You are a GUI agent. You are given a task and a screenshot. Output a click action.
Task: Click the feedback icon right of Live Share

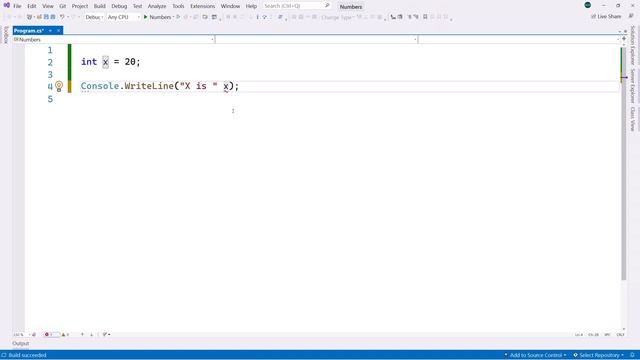point(631,16)
